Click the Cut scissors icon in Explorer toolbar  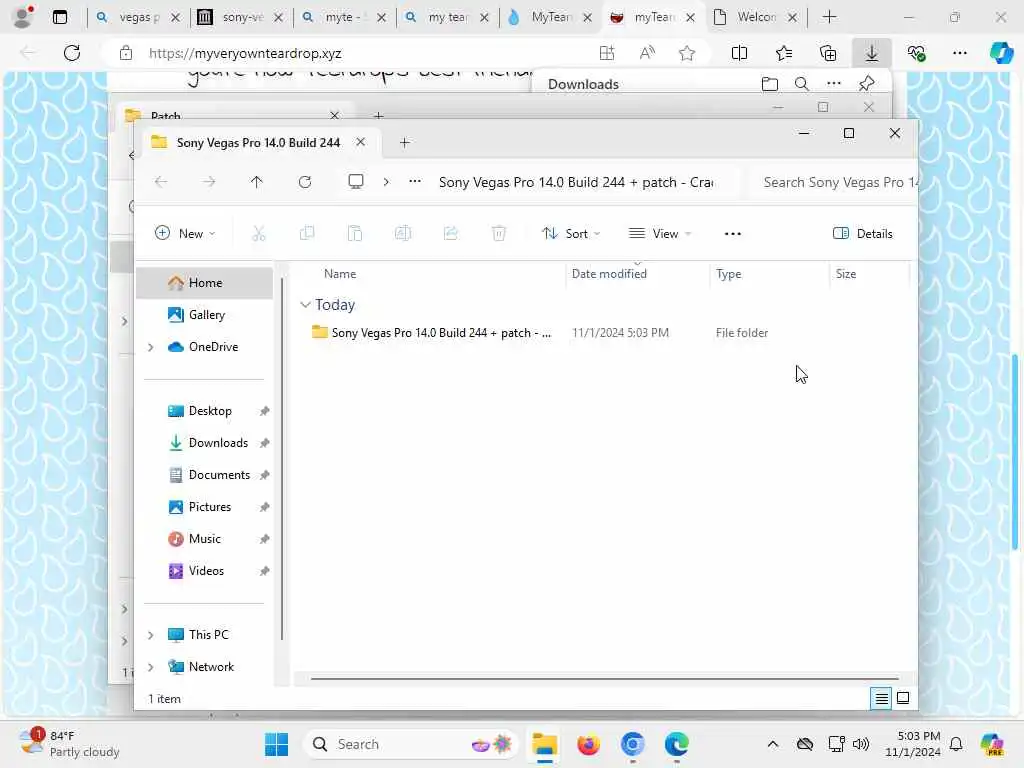259,233
